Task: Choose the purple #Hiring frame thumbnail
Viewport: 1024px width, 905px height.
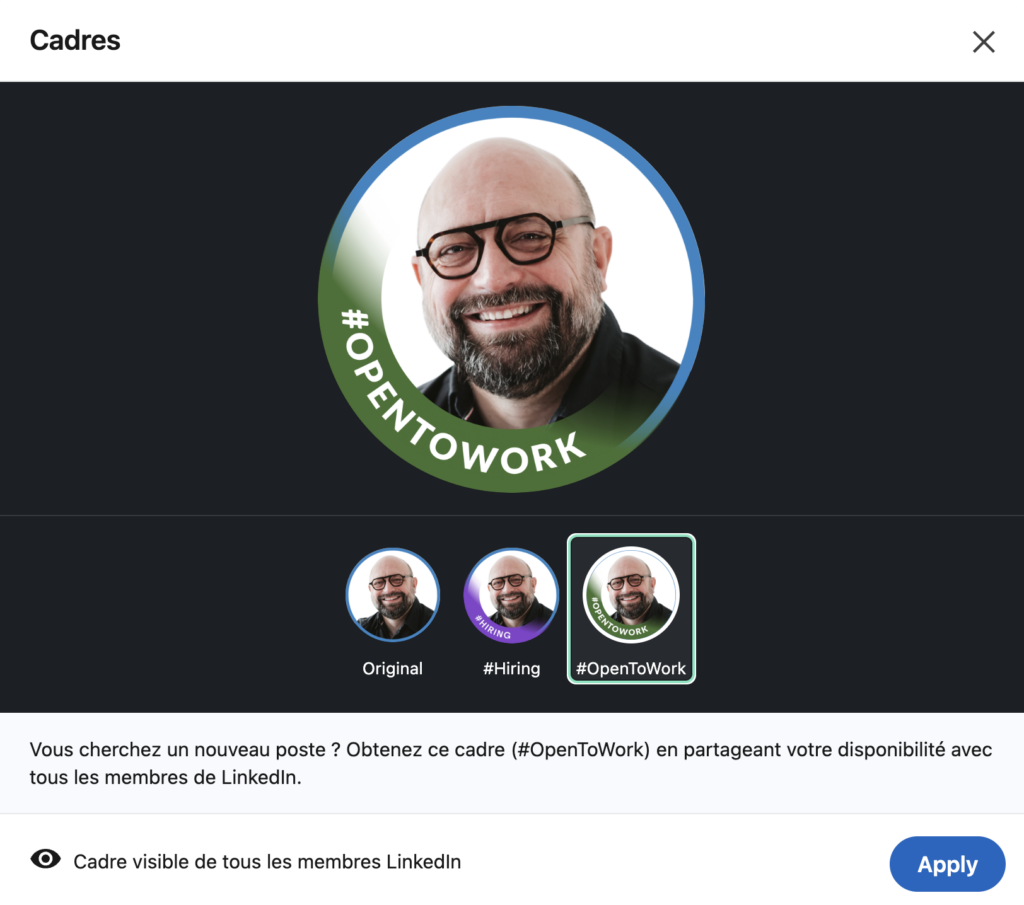Action: click(511, 595)
